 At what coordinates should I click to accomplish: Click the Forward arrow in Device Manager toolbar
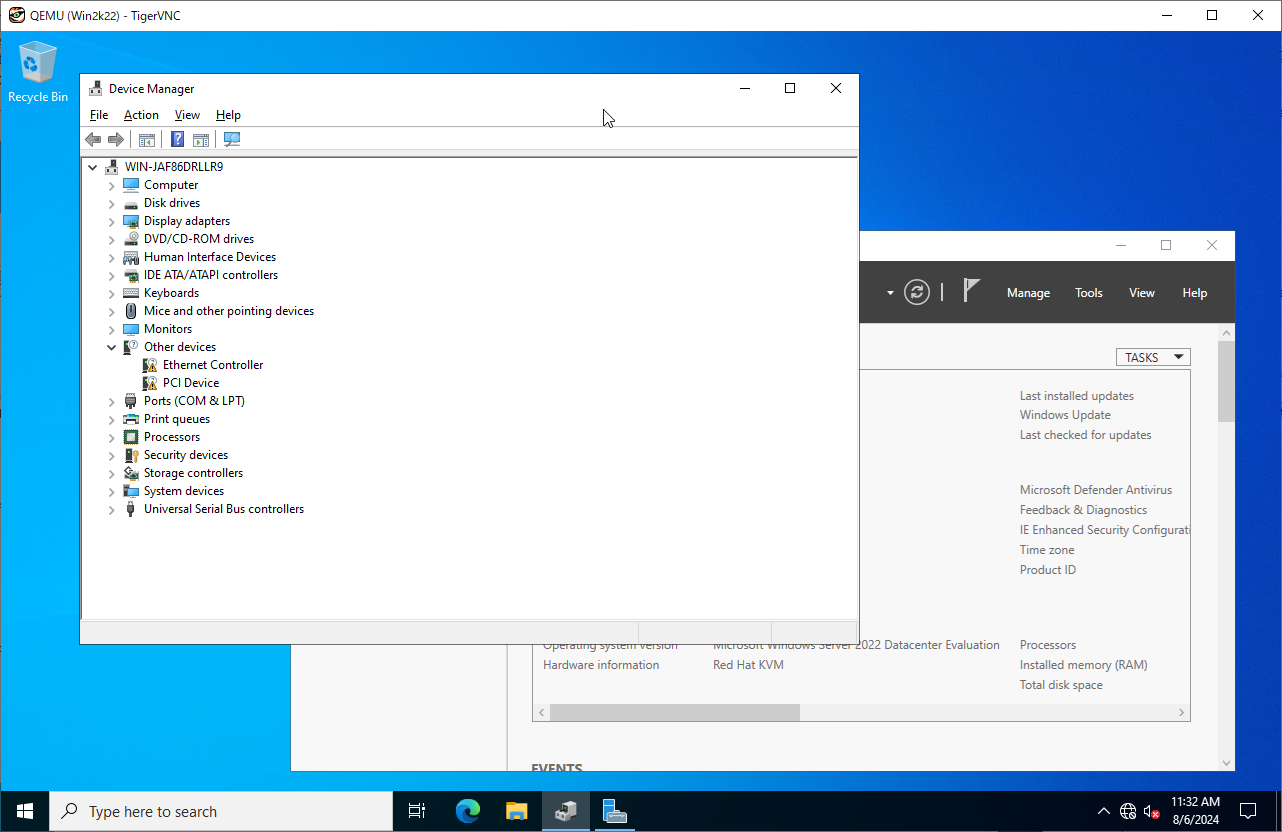[116, 139]
